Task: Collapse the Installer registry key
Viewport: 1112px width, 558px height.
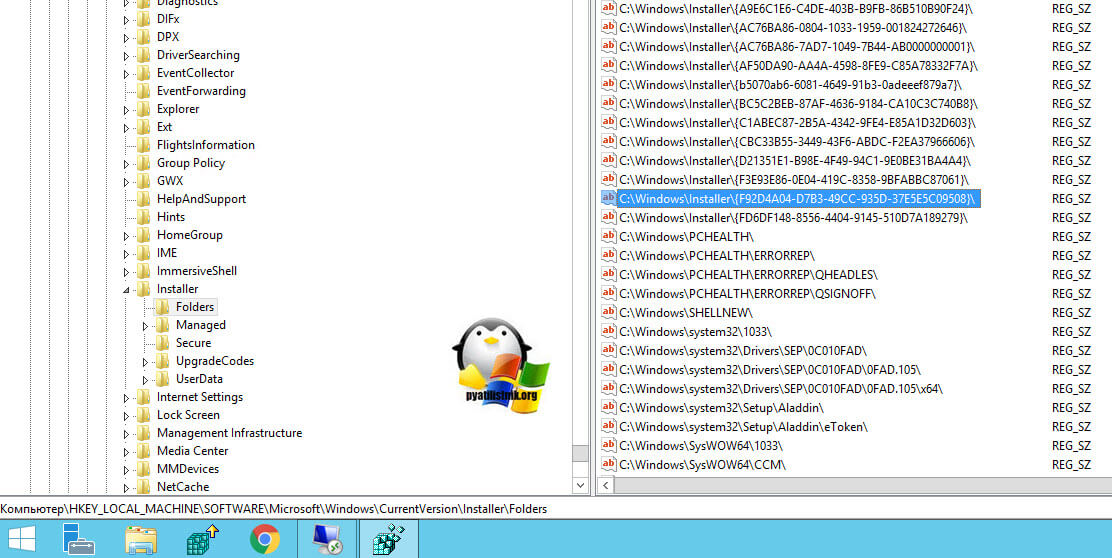Action: (x=127, y=290)
